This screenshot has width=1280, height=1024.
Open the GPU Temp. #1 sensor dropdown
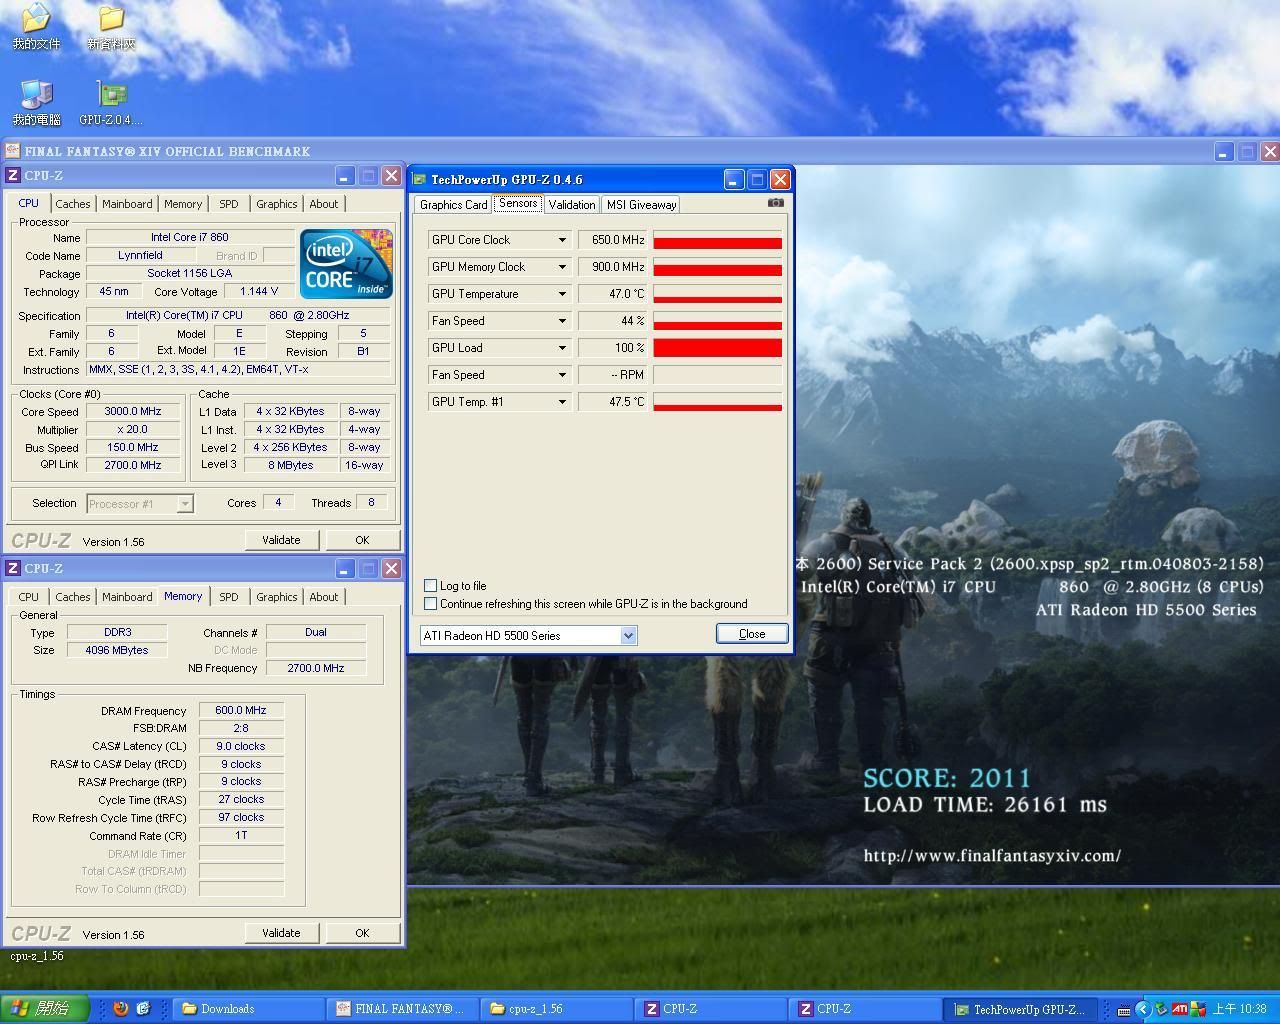[562, 402]
